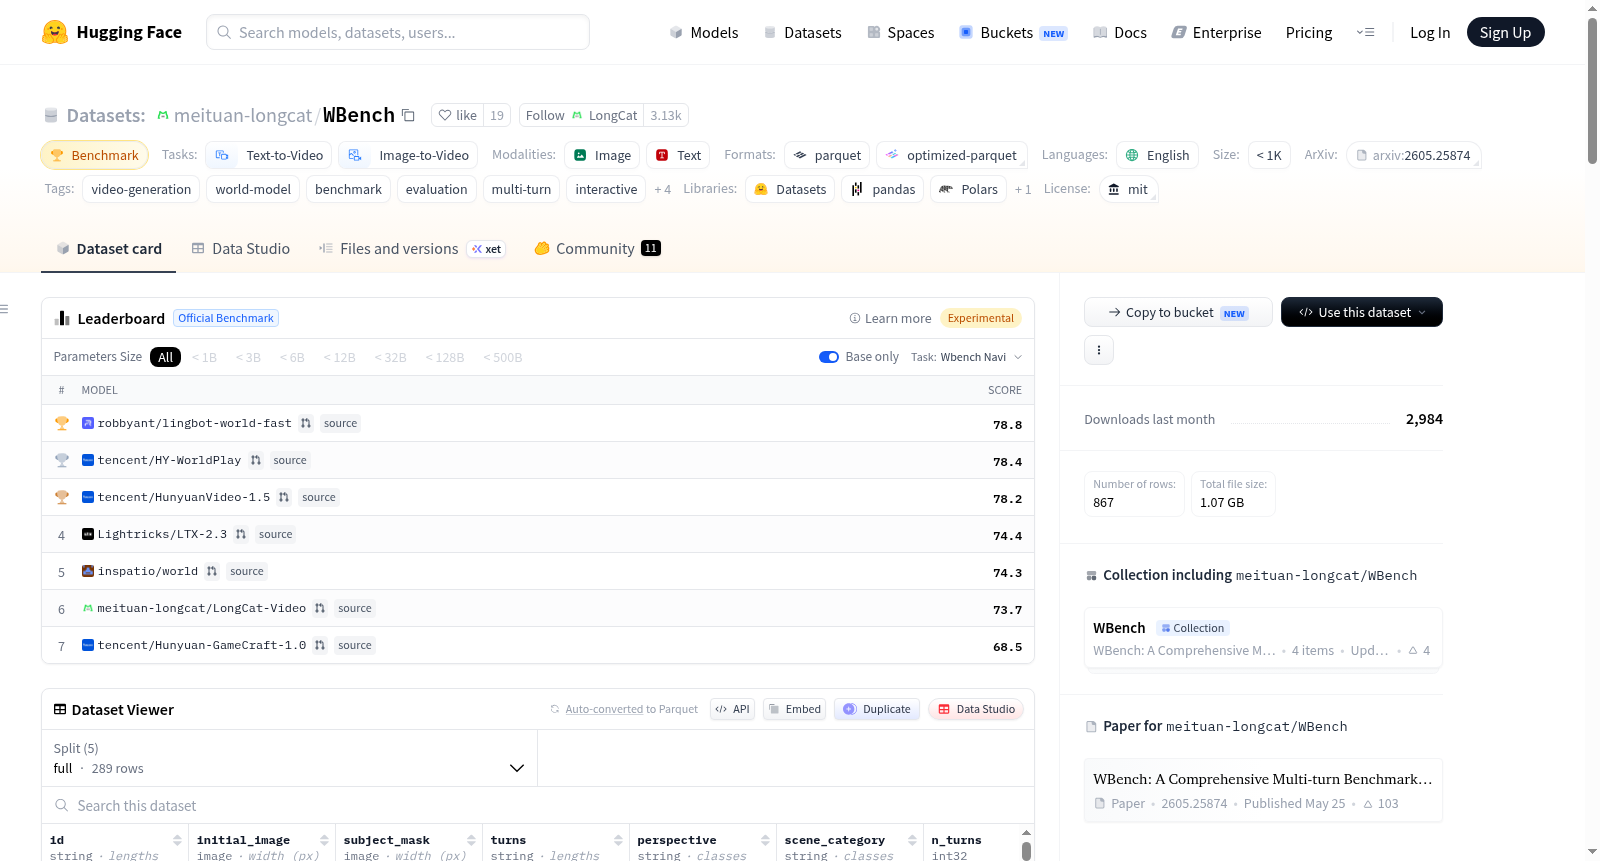The image size is (1600, 861).
Task: Click the Hugging Face logo icon
Action: (55, 32)
